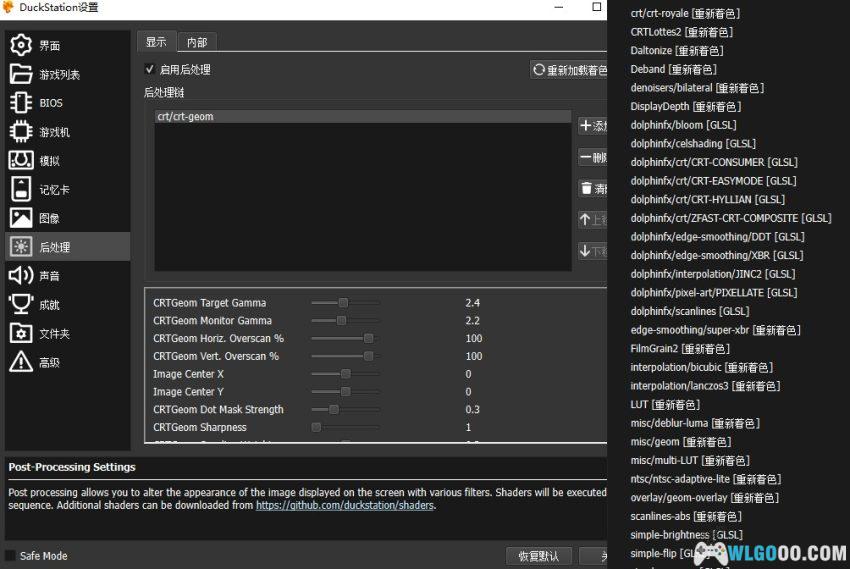Screen dimensions: 850x569
Task: Switch to the 内部 tab
Action: point(197,42)
